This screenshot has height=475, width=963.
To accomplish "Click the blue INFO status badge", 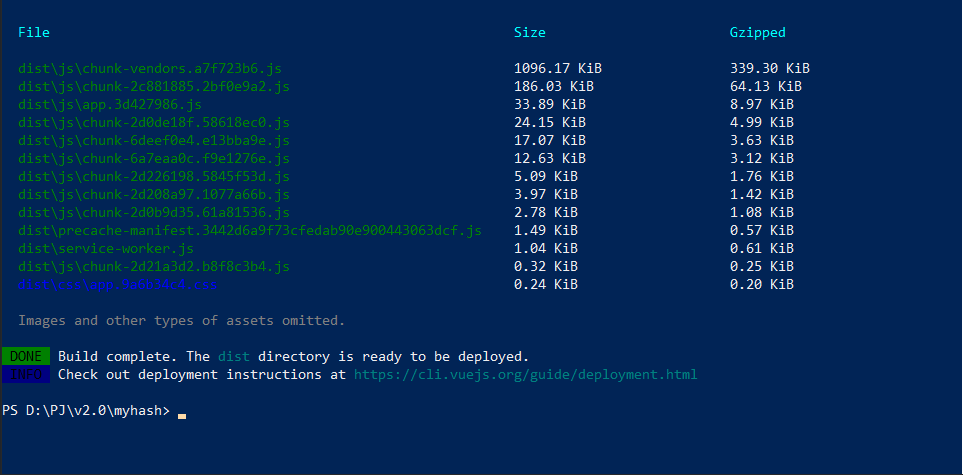I will (x=26, y=375).
